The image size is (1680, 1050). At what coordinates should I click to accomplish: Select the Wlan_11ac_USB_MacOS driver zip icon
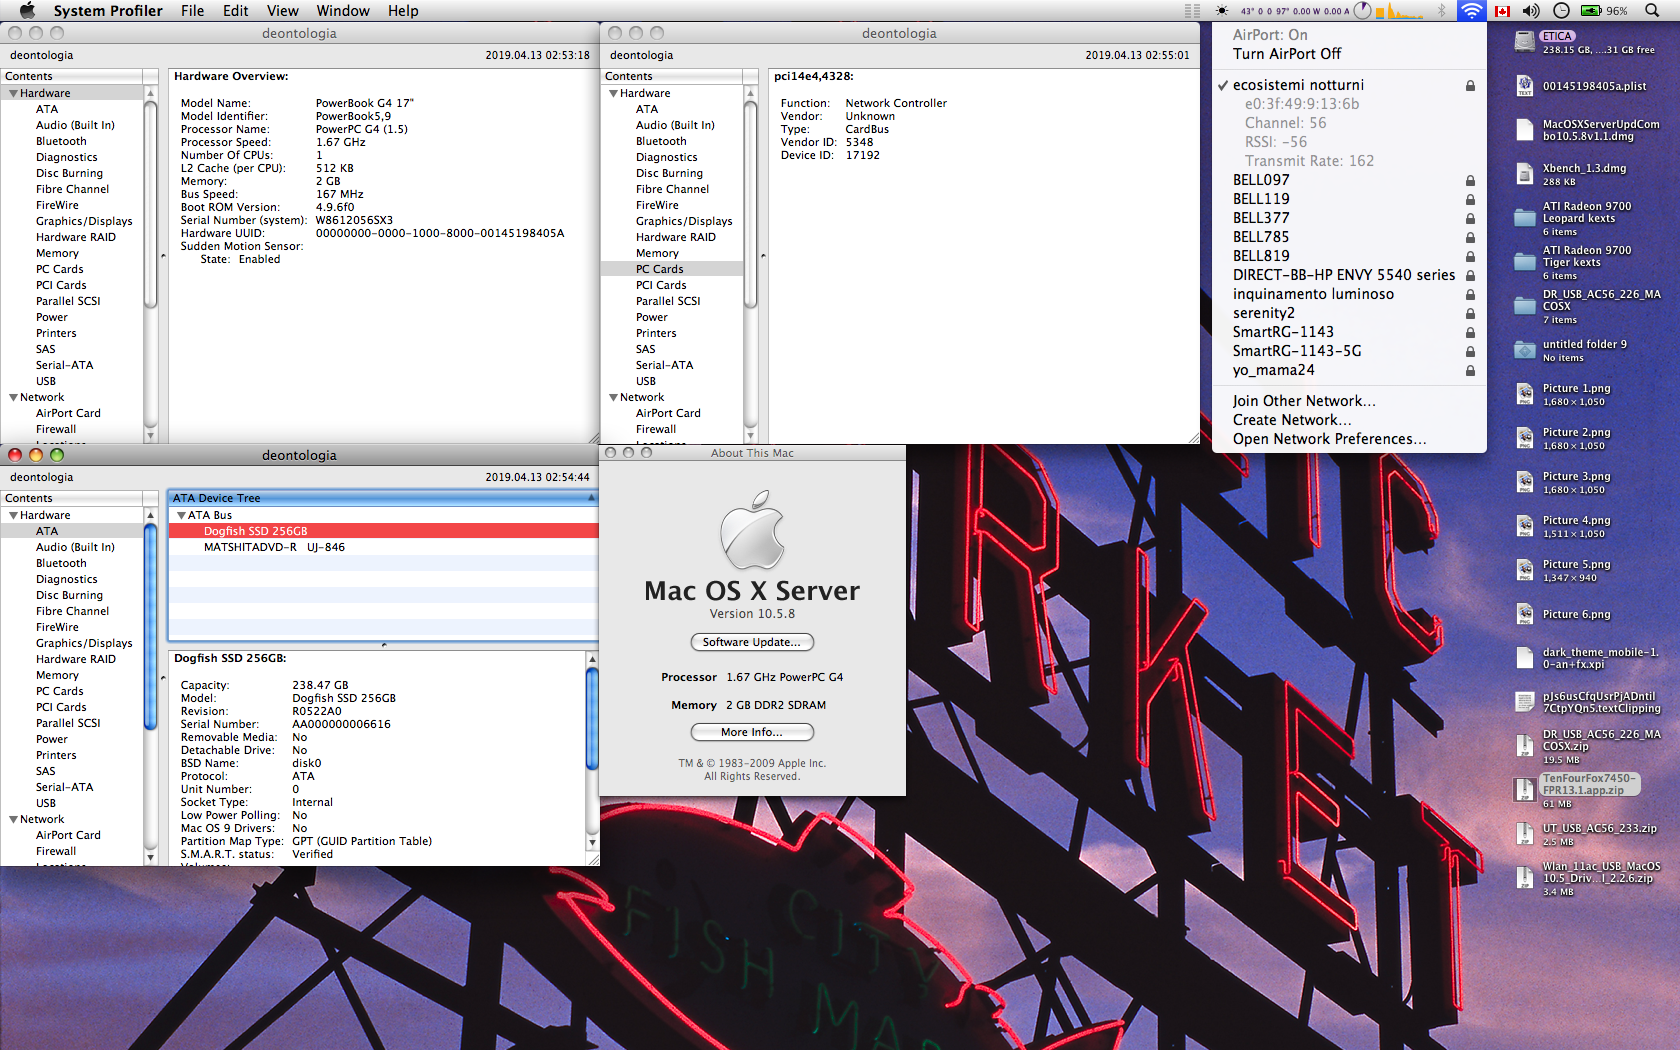(1524, 878)
